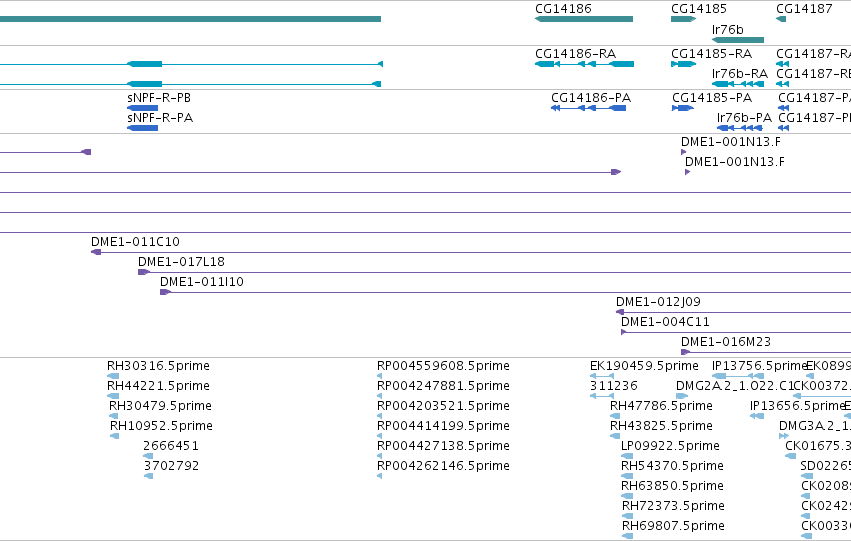Select the 311236 feature label

pos(614,386)
